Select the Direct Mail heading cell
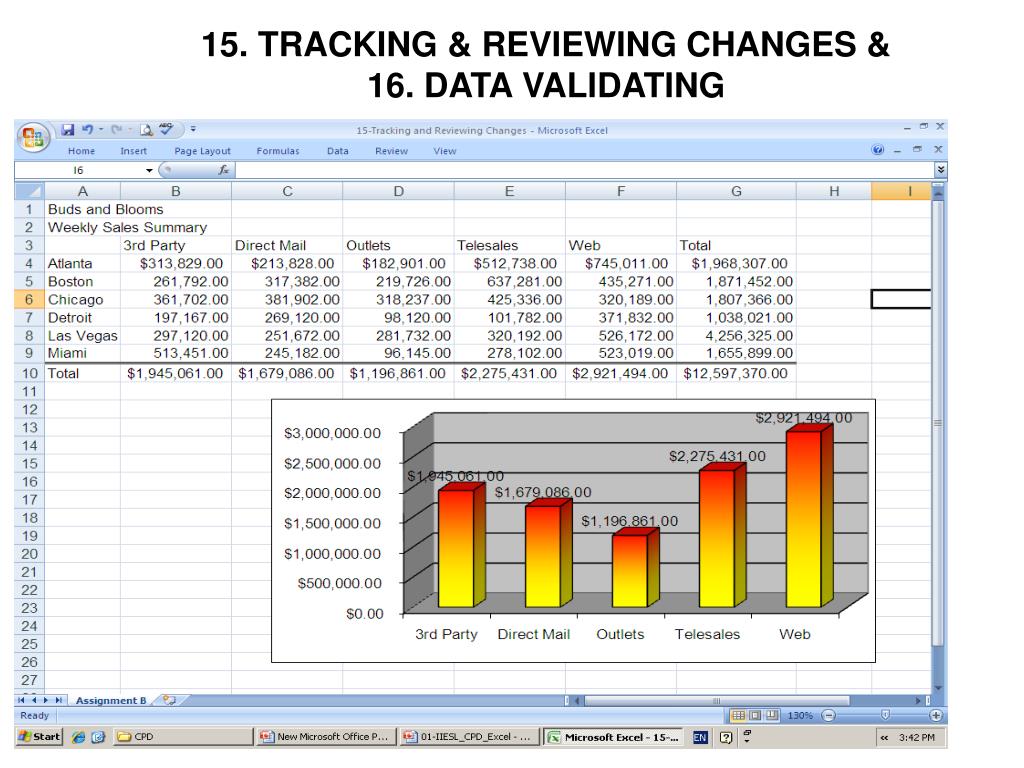This screenshot has height=768, width=1024. [x=287, y=246]
